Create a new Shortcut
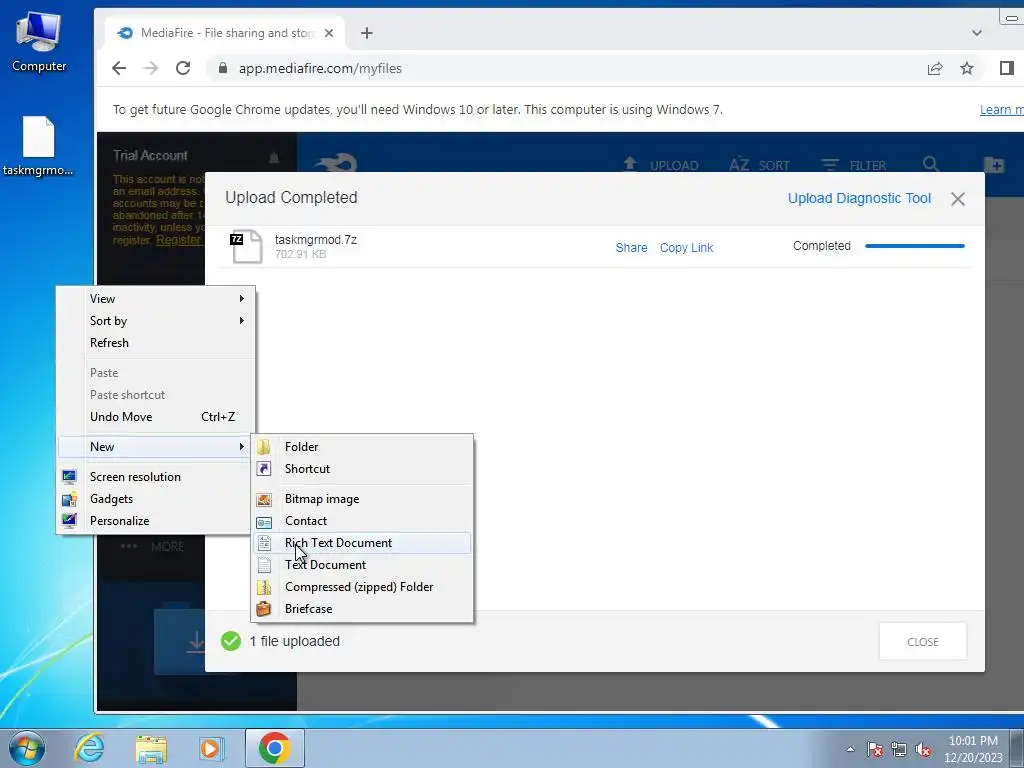 point(362,469)
